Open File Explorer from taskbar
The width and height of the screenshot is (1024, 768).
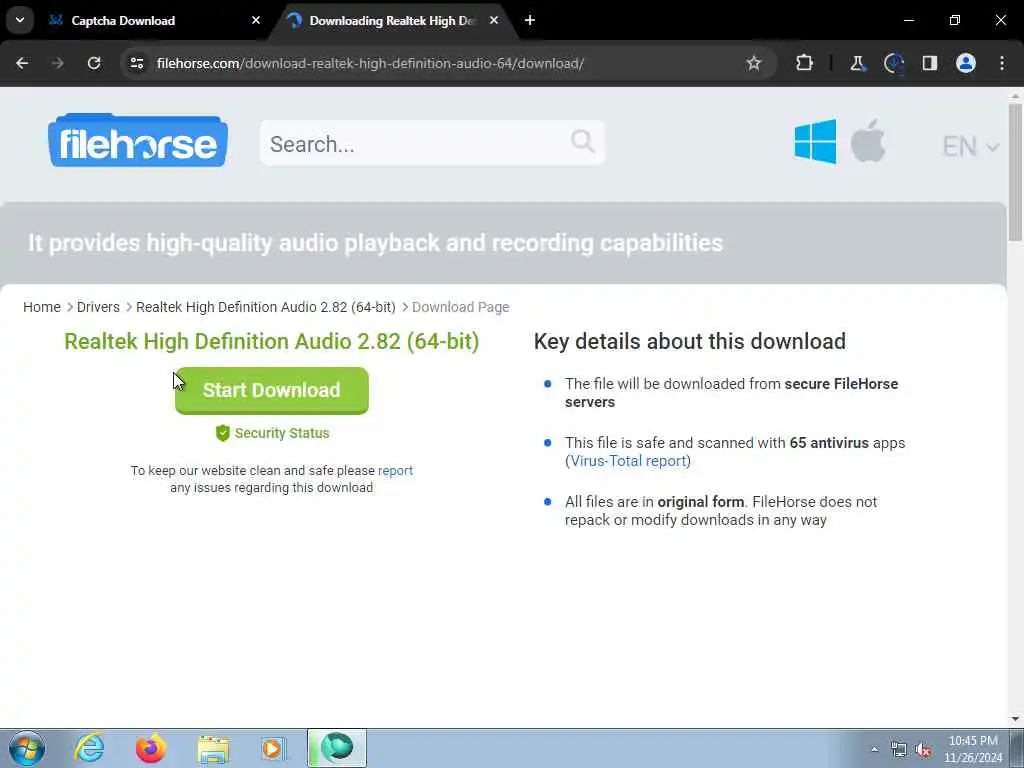pos(213,750)
